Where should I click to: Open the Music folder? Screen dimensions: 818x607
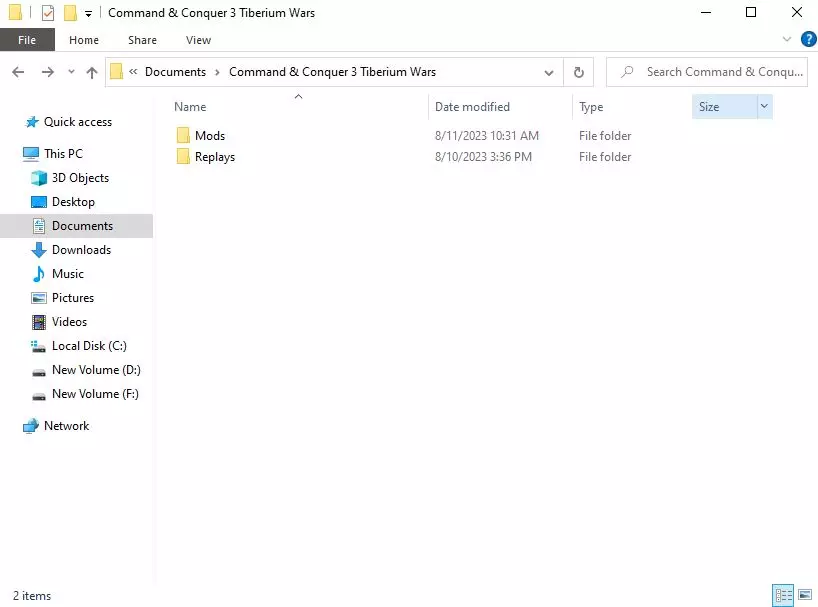tap(68, 274)
